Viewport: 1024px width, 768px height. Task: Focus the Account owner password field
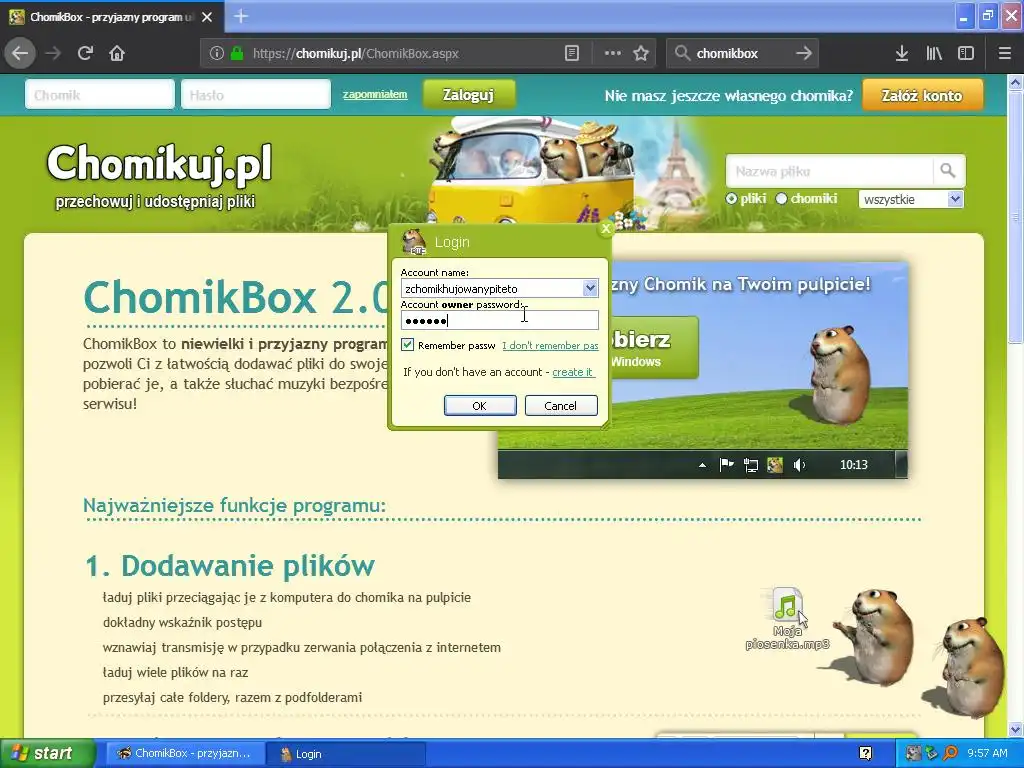[500, 320]
